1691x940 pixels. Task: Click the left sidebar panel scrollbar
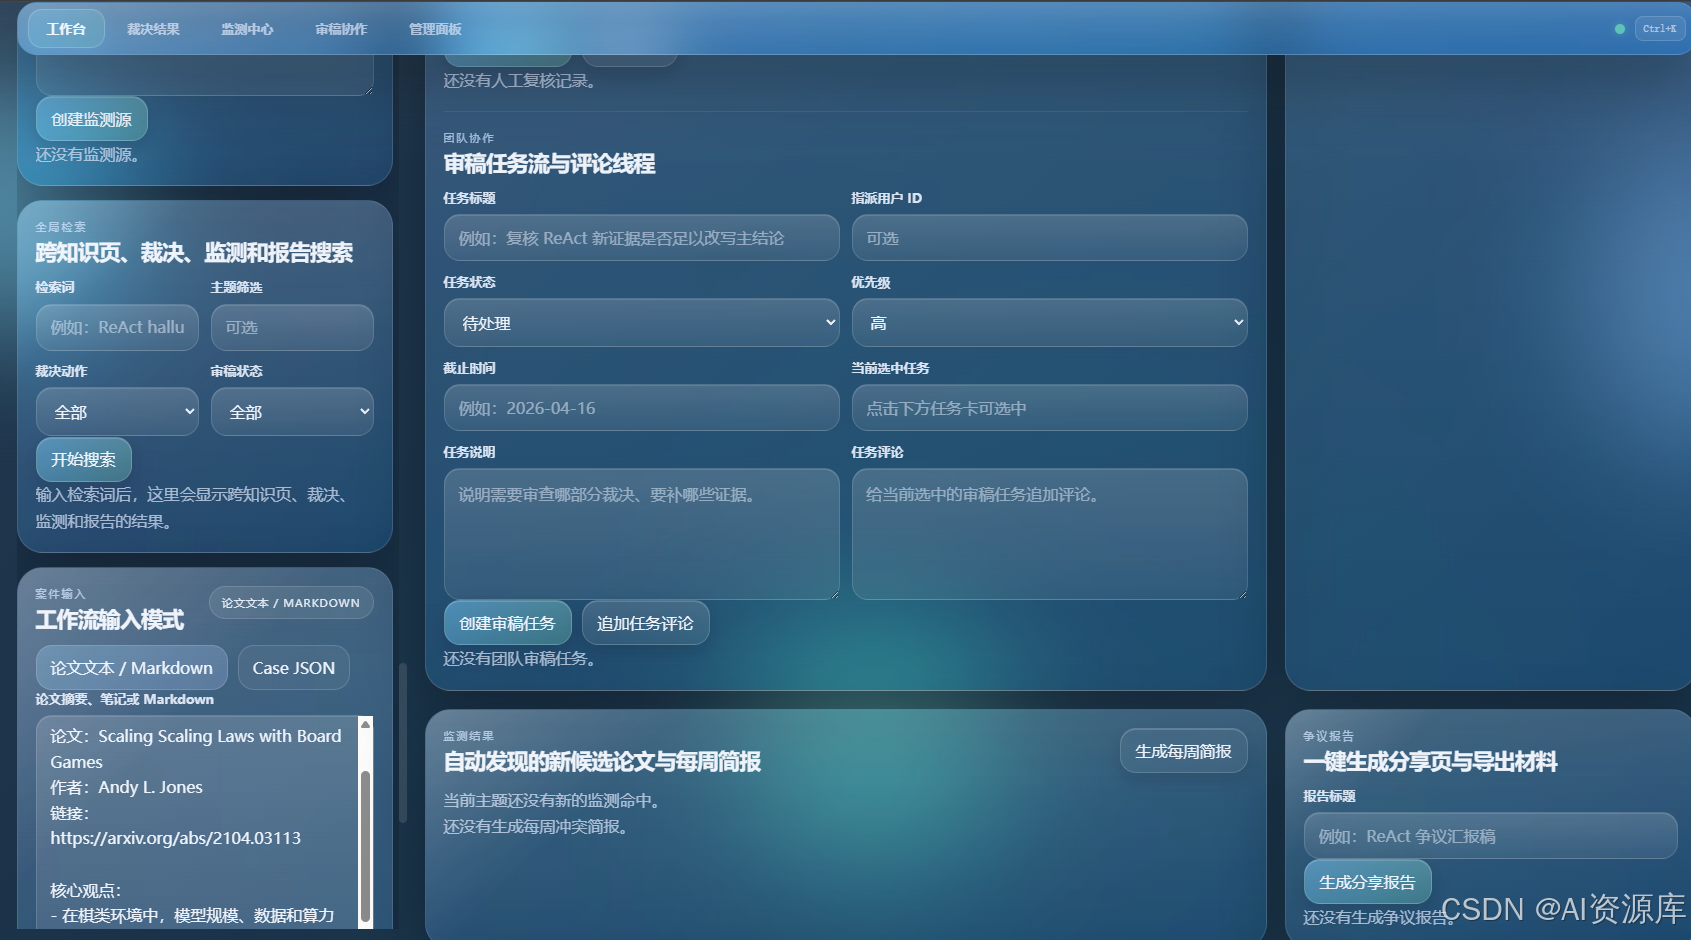[x=403, y=742]
